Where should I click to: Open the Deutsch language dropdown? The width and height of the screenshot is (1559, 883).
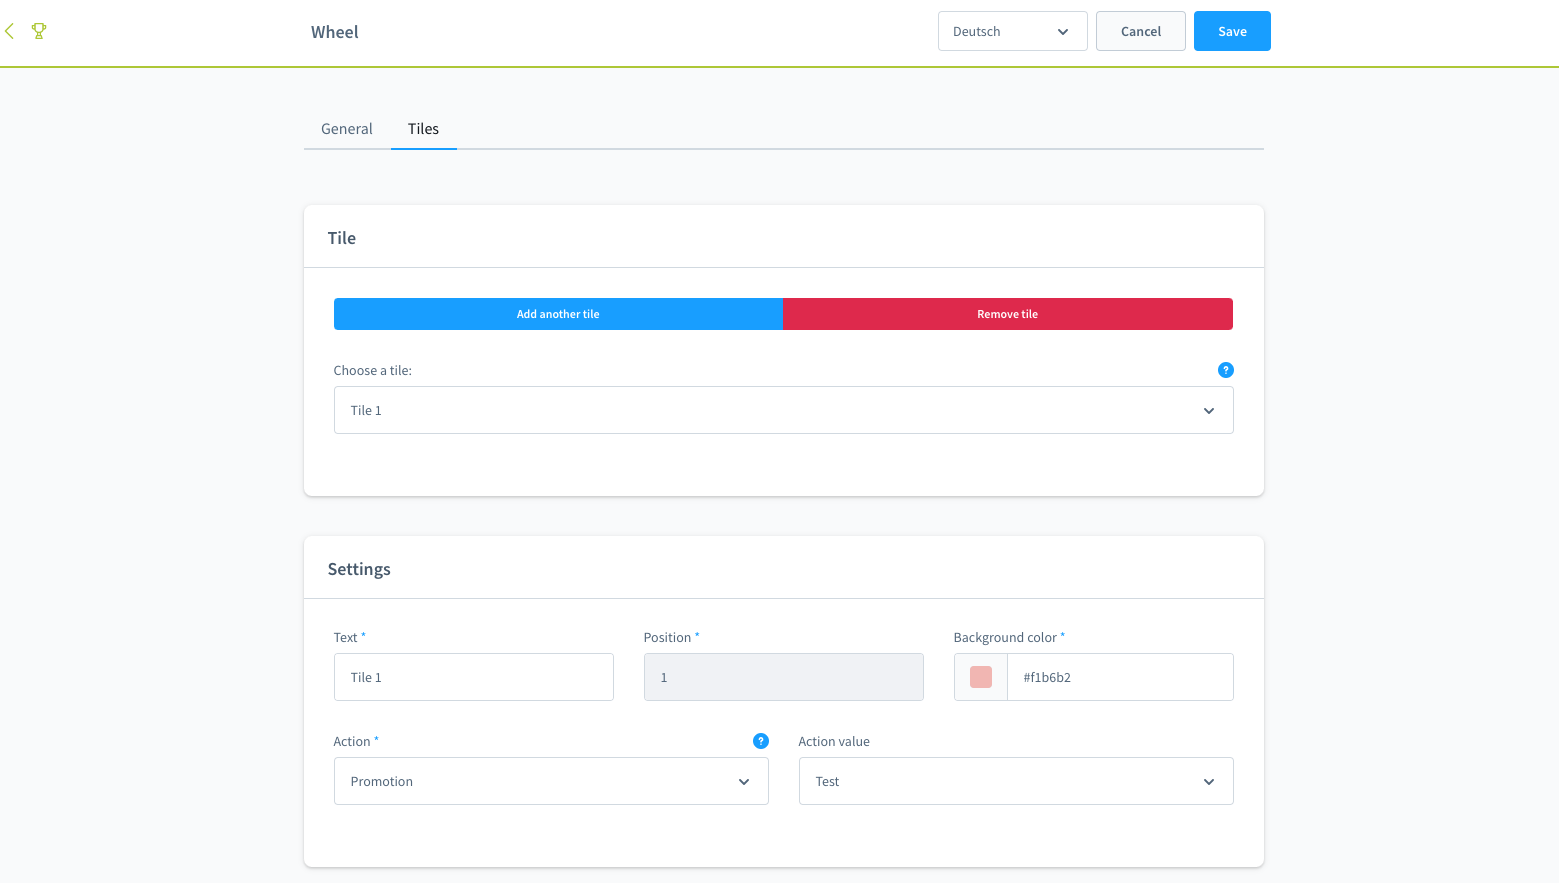(x=1012, y=31)
